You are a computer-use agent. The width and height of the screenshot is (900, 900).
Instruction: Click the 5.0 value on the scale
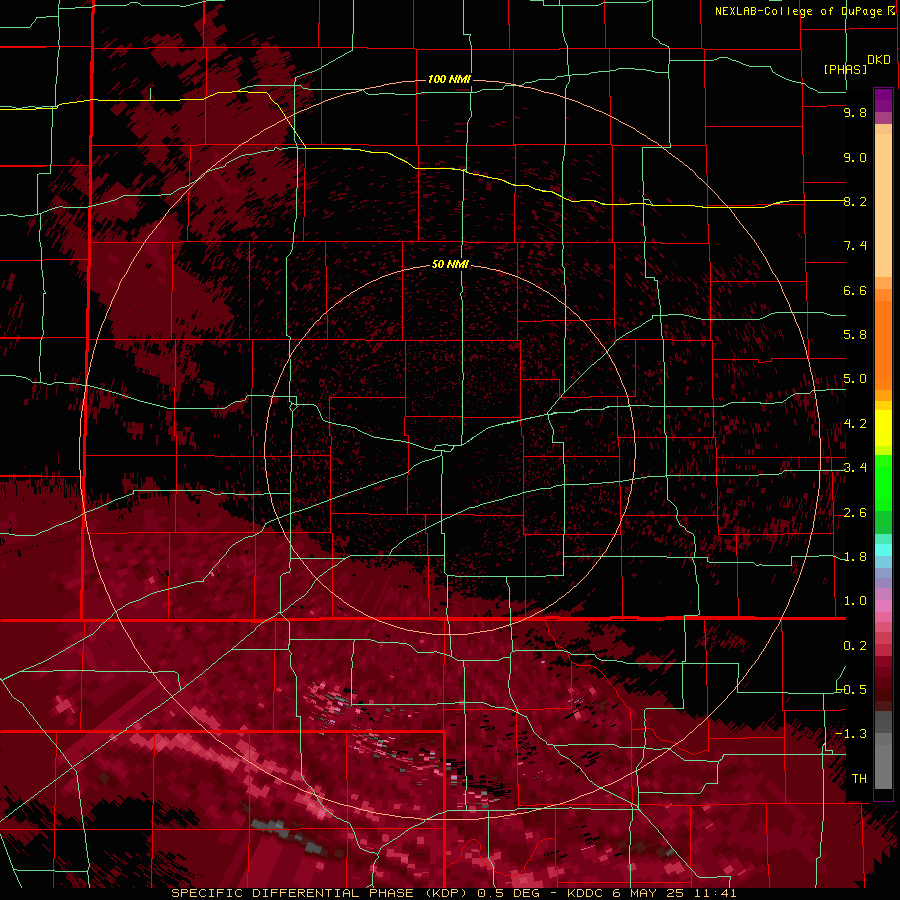[x=855, y=379]
